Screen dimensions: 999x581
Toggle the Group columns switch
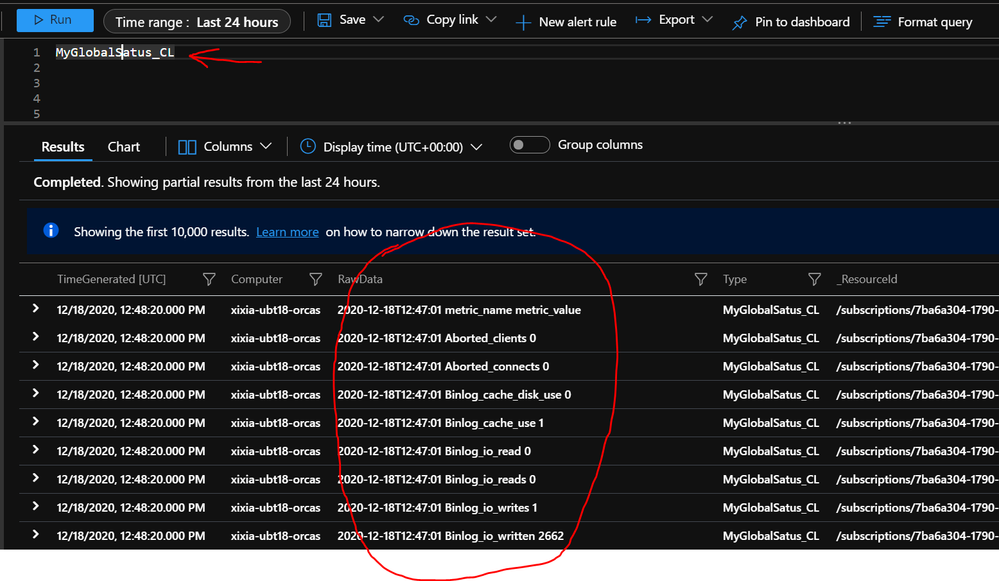(x=529, y=145)
